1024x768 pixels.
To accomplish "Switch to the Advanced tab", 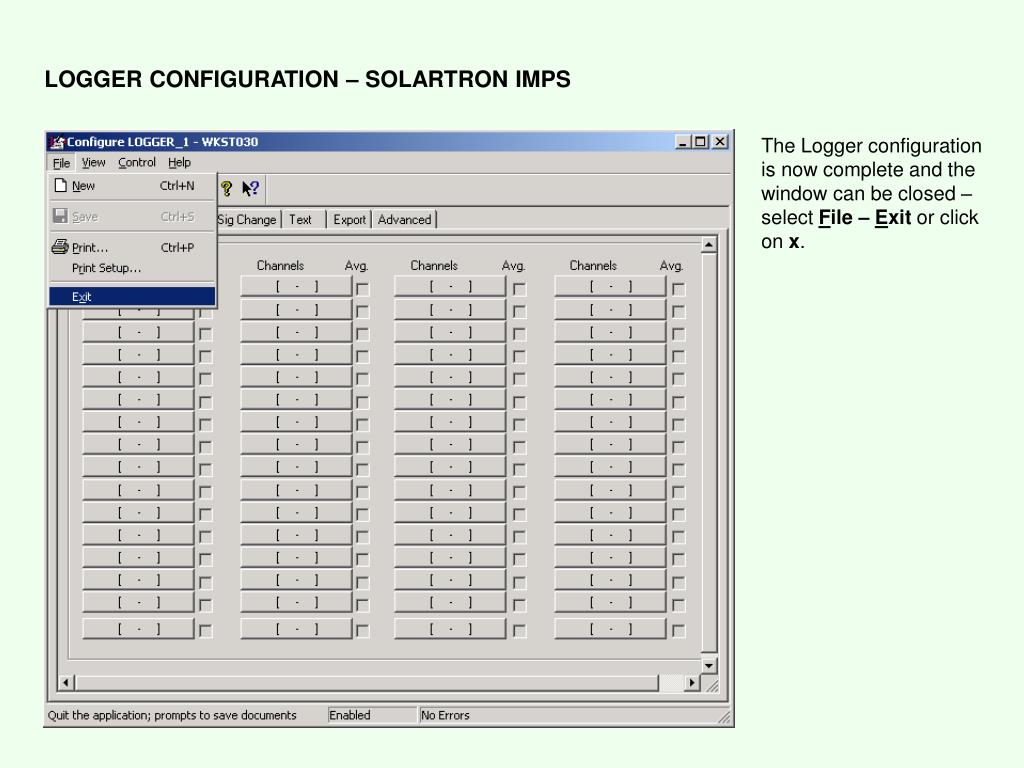I will (x=405, y=219).
